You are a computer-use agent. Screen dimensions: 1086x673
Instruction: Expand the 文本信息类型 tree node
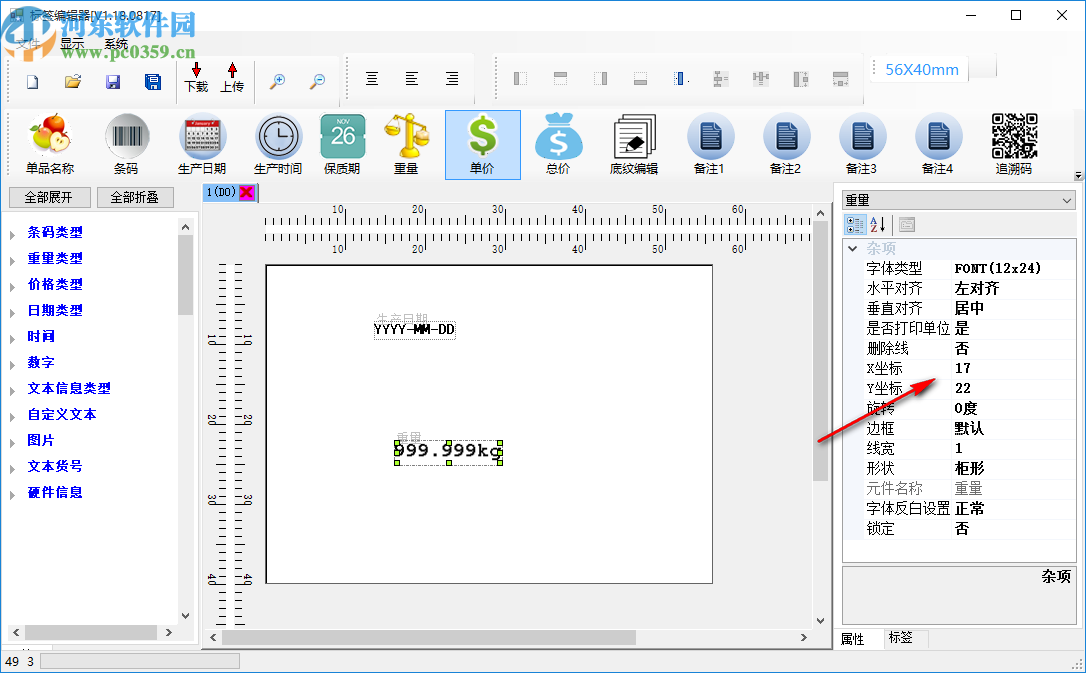(12, 391)
